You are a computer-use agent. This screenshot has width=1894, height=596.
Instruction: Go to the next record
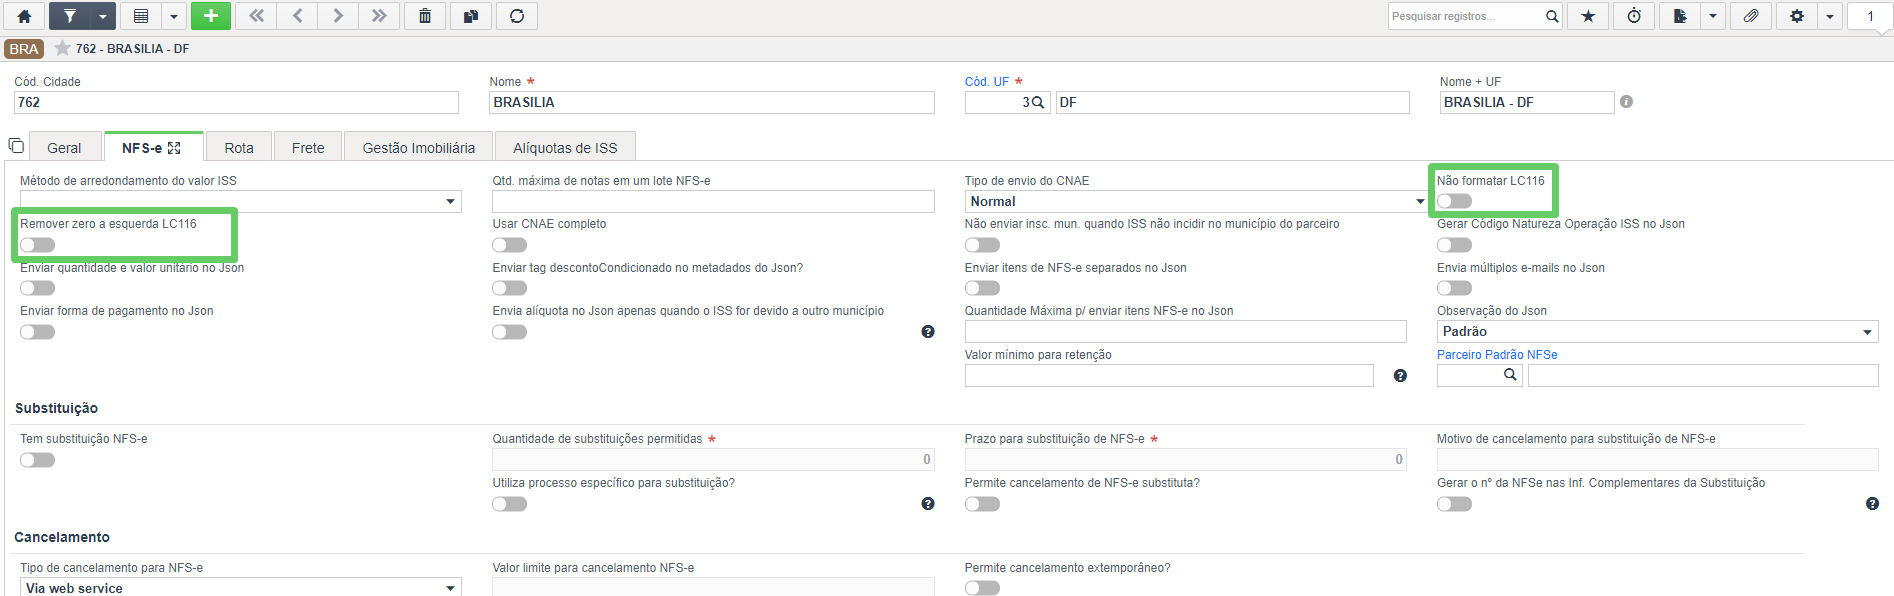[338, 16]
